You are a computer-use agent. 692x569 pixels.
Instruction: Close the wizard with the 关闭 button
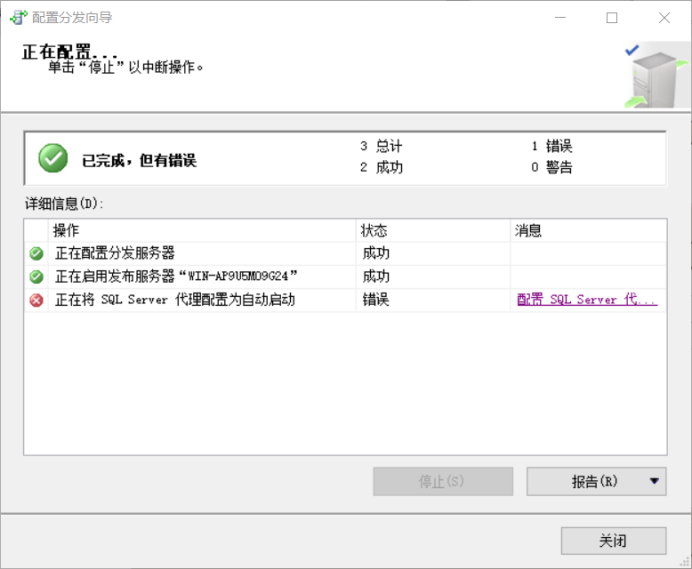(x=612, y=541)
